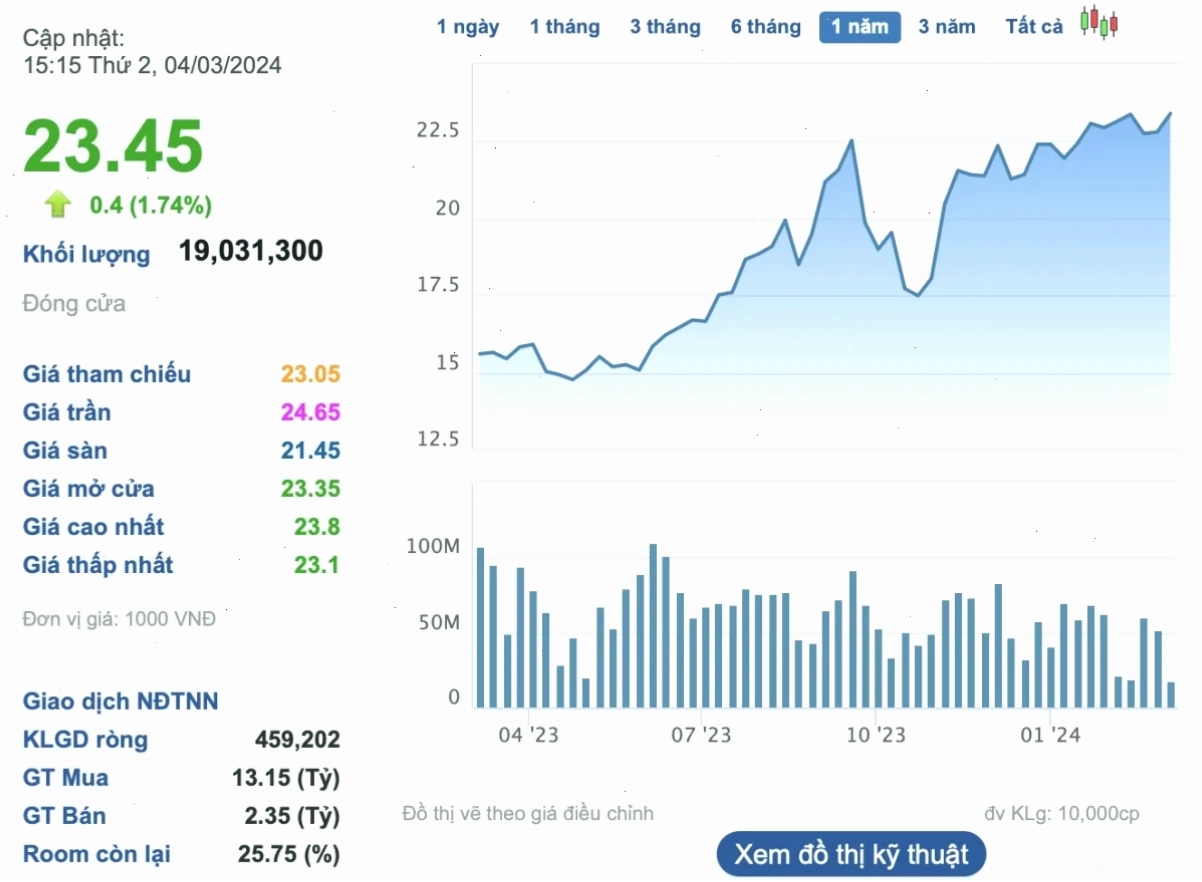Click the 'Giá mở cửa' label
The image size is (1202, 882).
89,489
